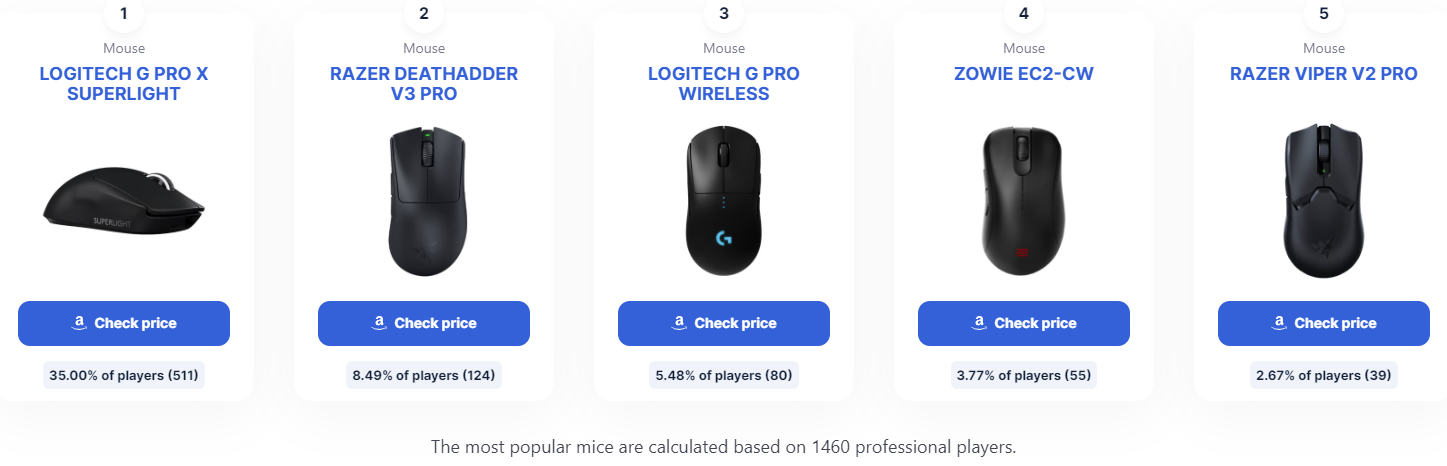Screen dimensions: 1447x466
Task: Click the Amazon icon under Logitech G Pro X Superlight
Action: [x=79, y=323]
